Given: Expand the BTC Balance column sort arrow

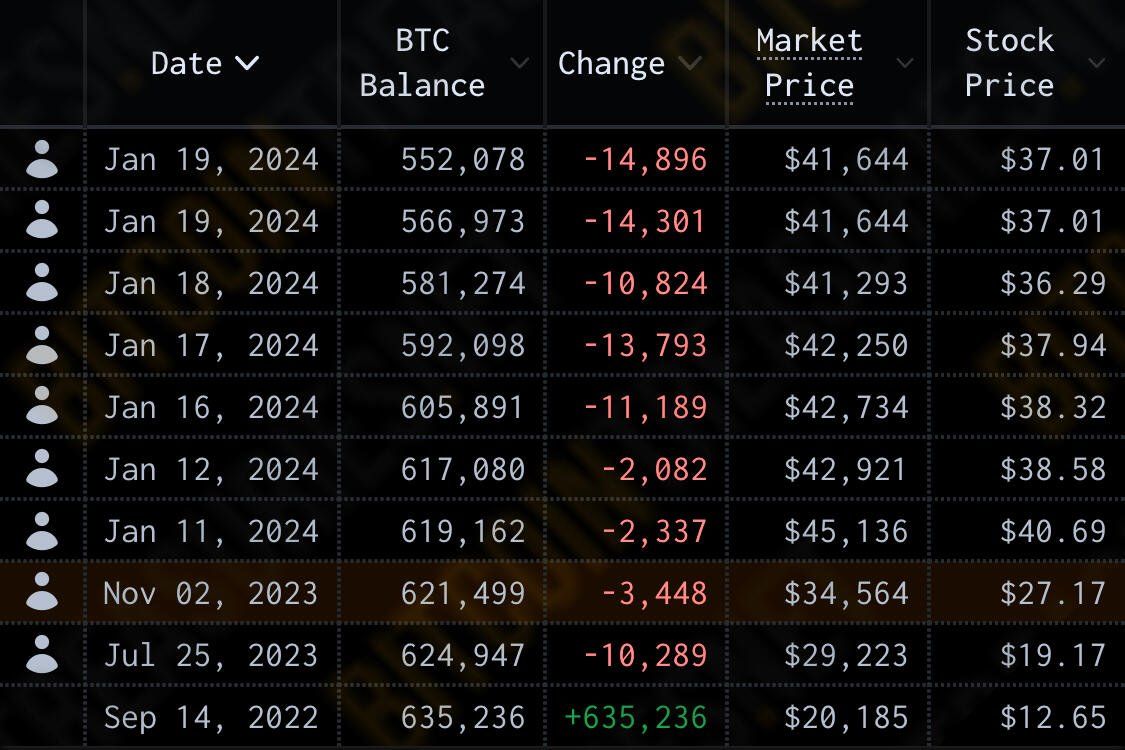Looking at the screenshot, I should click(x=519, y=63).
